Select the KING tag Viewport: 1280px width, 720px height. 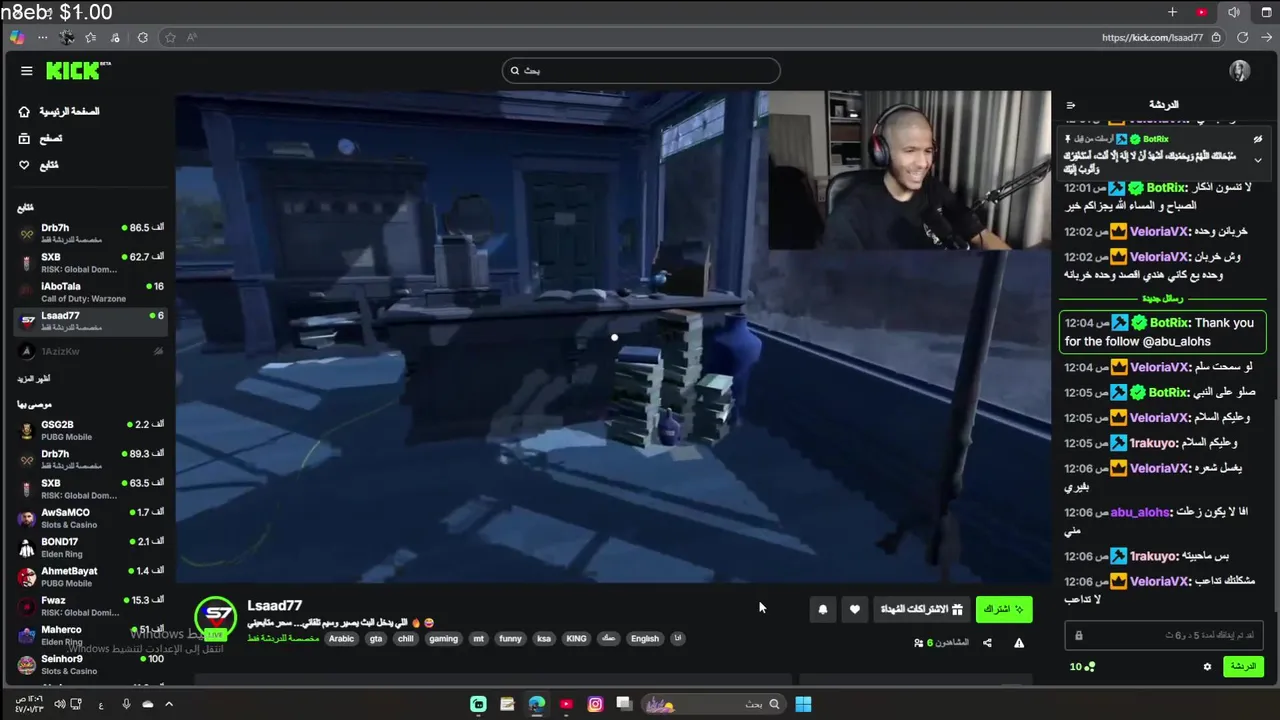coord(576,639)
